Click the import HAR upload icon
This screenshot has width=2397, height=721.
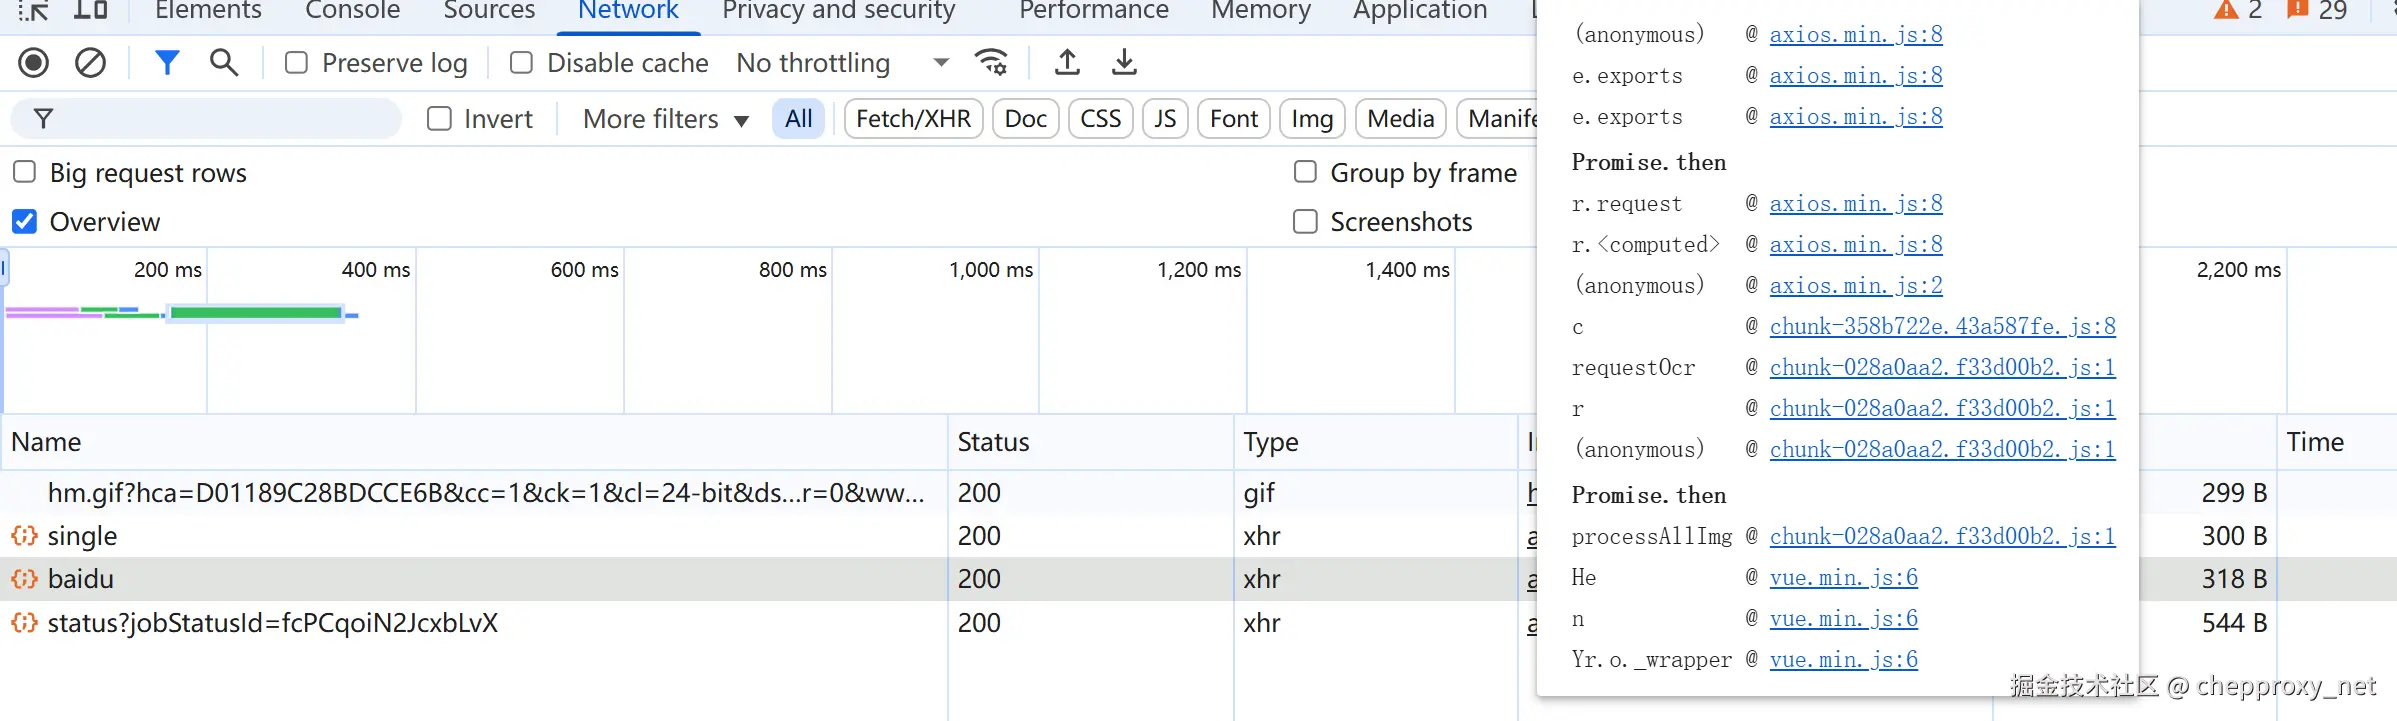(x=1067, y=63)
